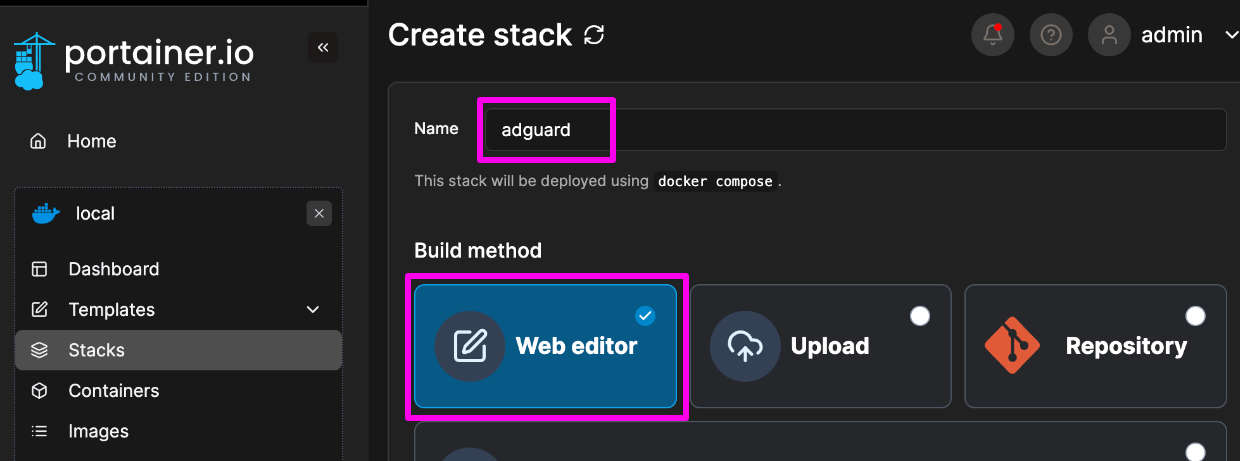Close the local environment with X button
Image resolution: width=1240 pixels, height=461 pixels.
pyautogui.click(x=319, y=213)
